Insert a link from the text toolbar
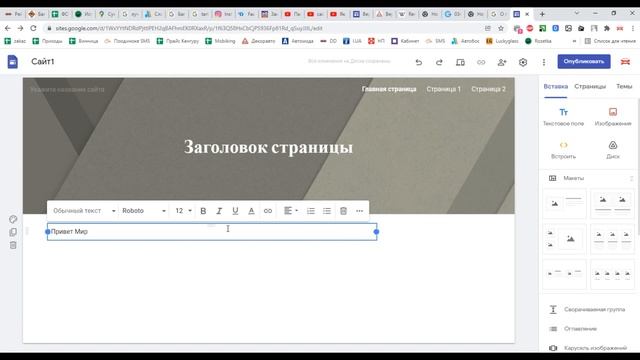Screen dimensions: 640x360 268,211
